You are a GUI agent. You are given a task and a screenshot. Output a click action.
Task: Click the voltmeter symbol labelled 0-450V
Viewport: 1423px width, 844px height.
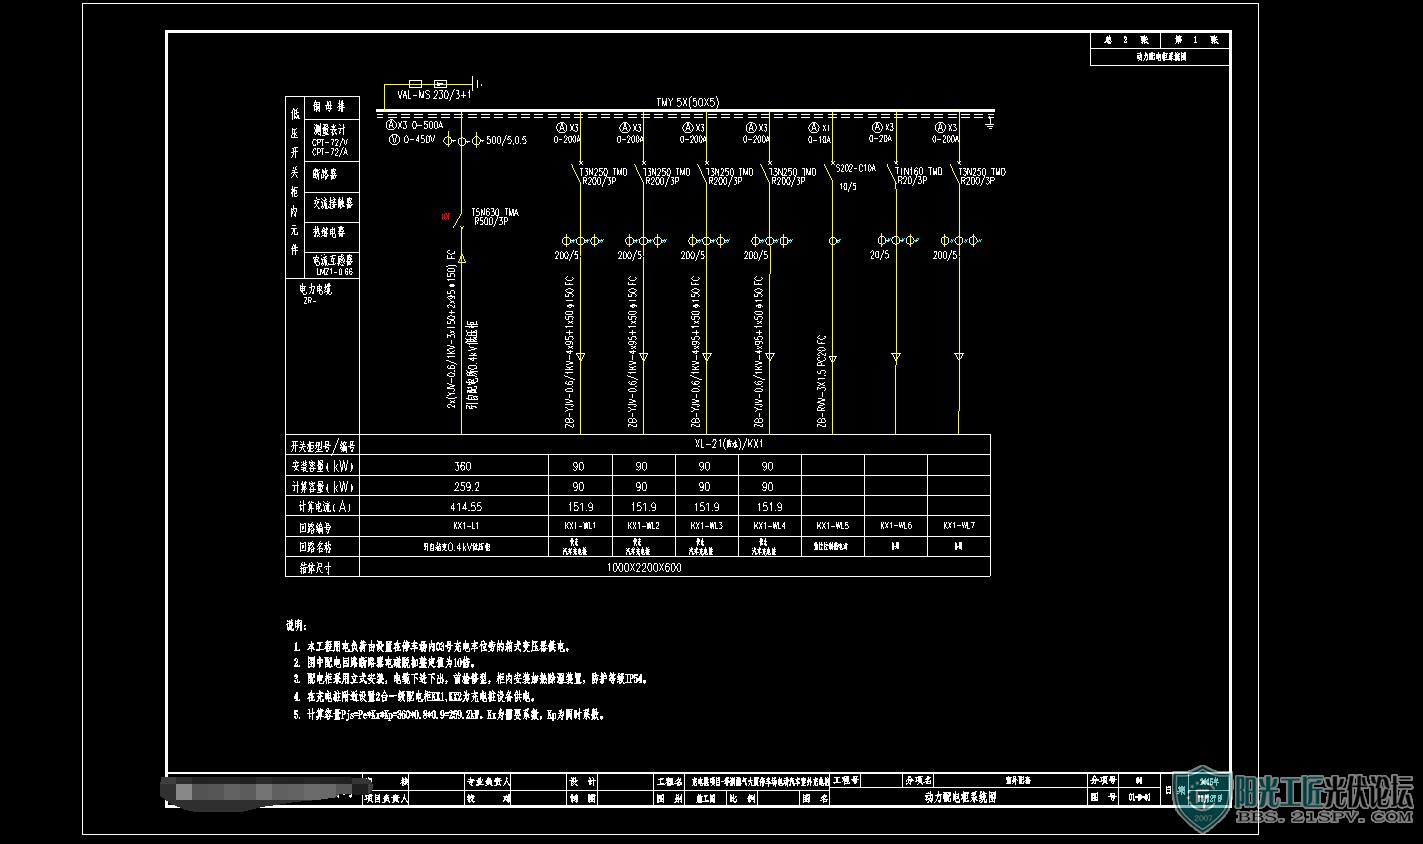pos(395,140)
